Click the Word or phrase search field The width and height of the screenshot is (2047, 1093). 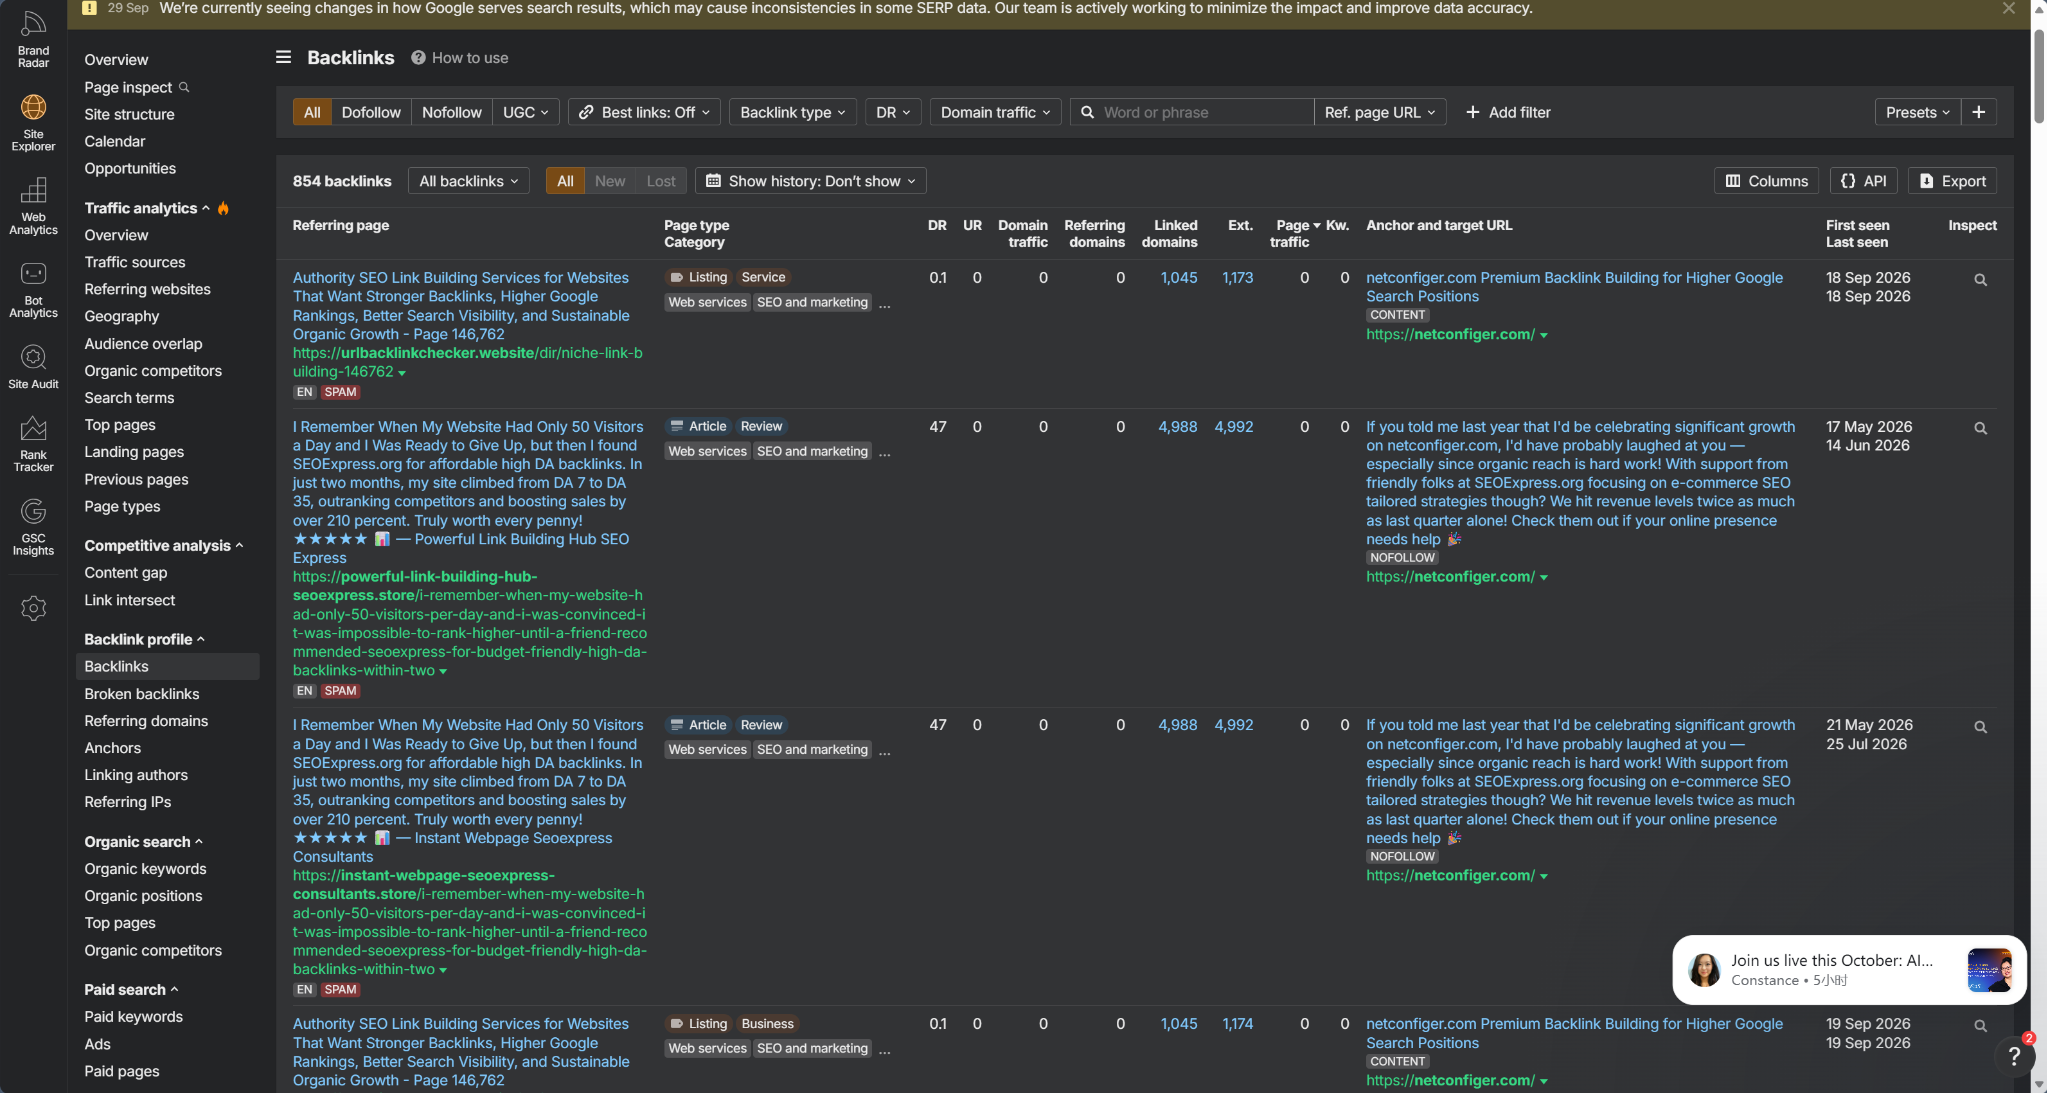click(1192, 112)
